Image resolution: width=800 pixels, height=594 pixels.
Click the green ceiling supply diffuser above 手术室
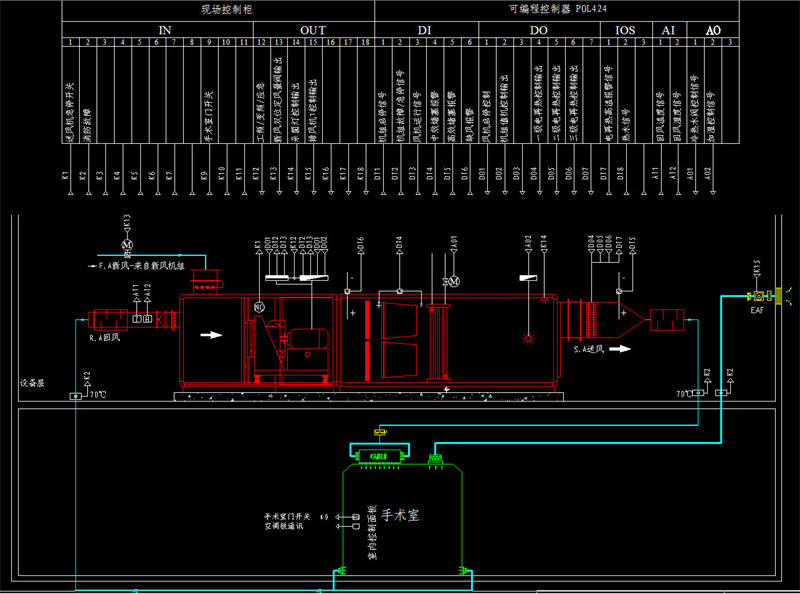click(378, 456)
